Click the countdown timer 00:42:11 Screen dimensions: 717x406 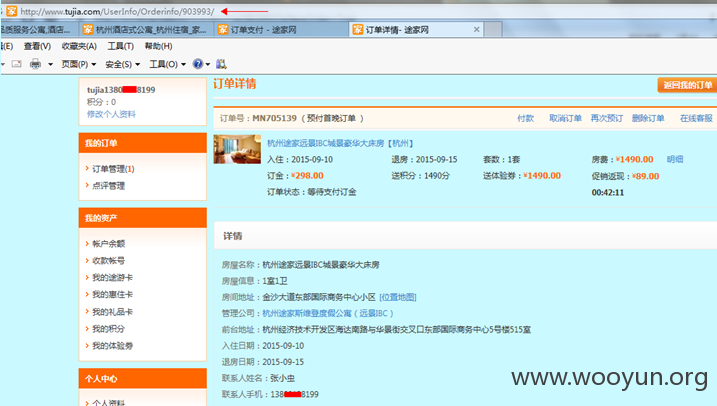608,192
